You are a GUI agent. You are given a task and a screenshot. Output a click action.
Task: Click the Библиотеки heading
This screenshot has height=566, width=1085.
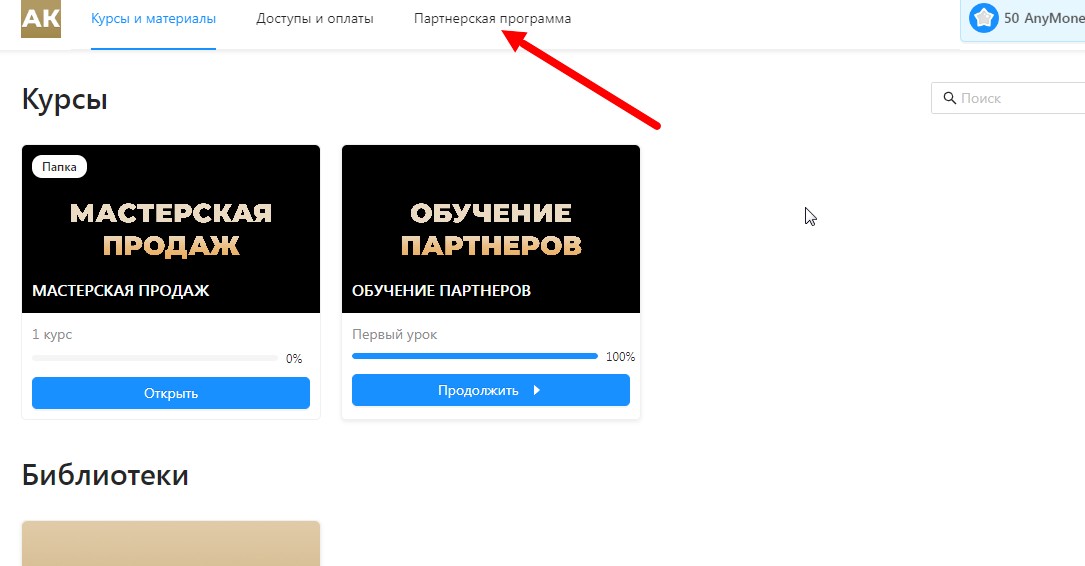pos(105,475)
